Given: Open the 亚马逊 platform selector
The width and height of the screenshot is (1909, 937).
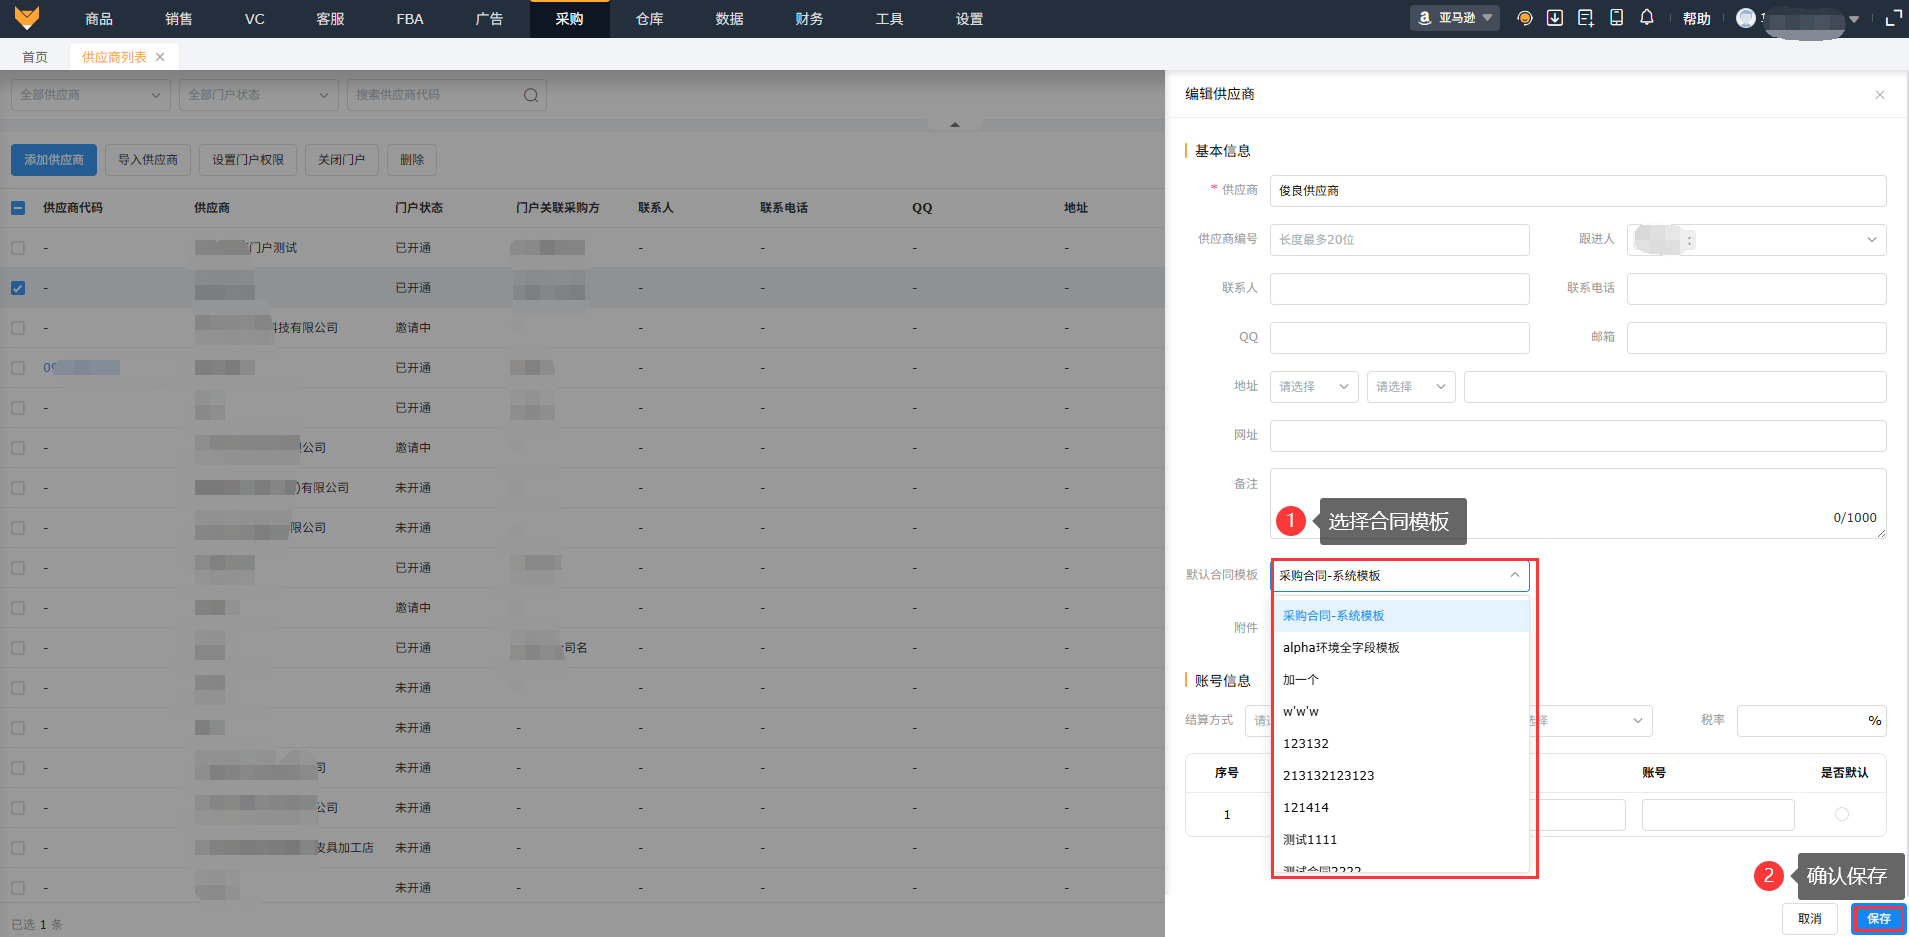Looking at the screenshot, I should [1455, 18].
